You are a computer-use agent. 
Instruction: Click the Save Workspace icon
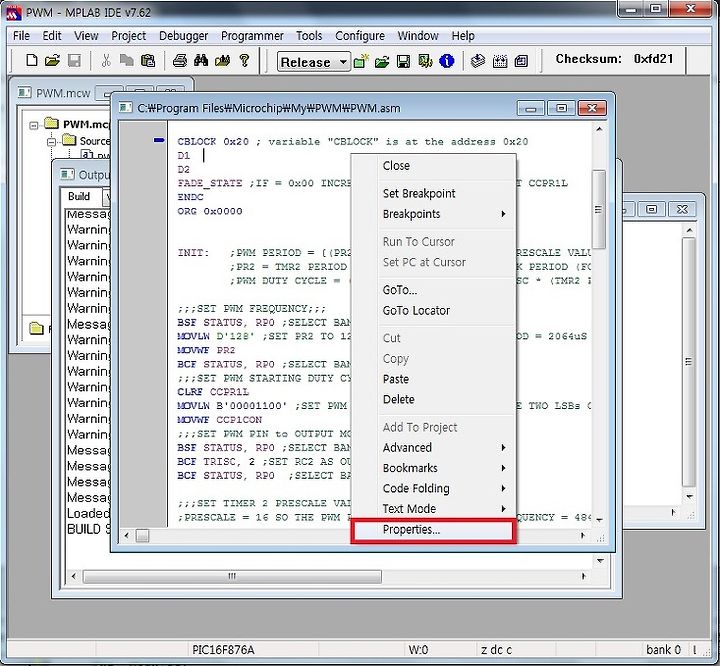[x=403, y=61]
